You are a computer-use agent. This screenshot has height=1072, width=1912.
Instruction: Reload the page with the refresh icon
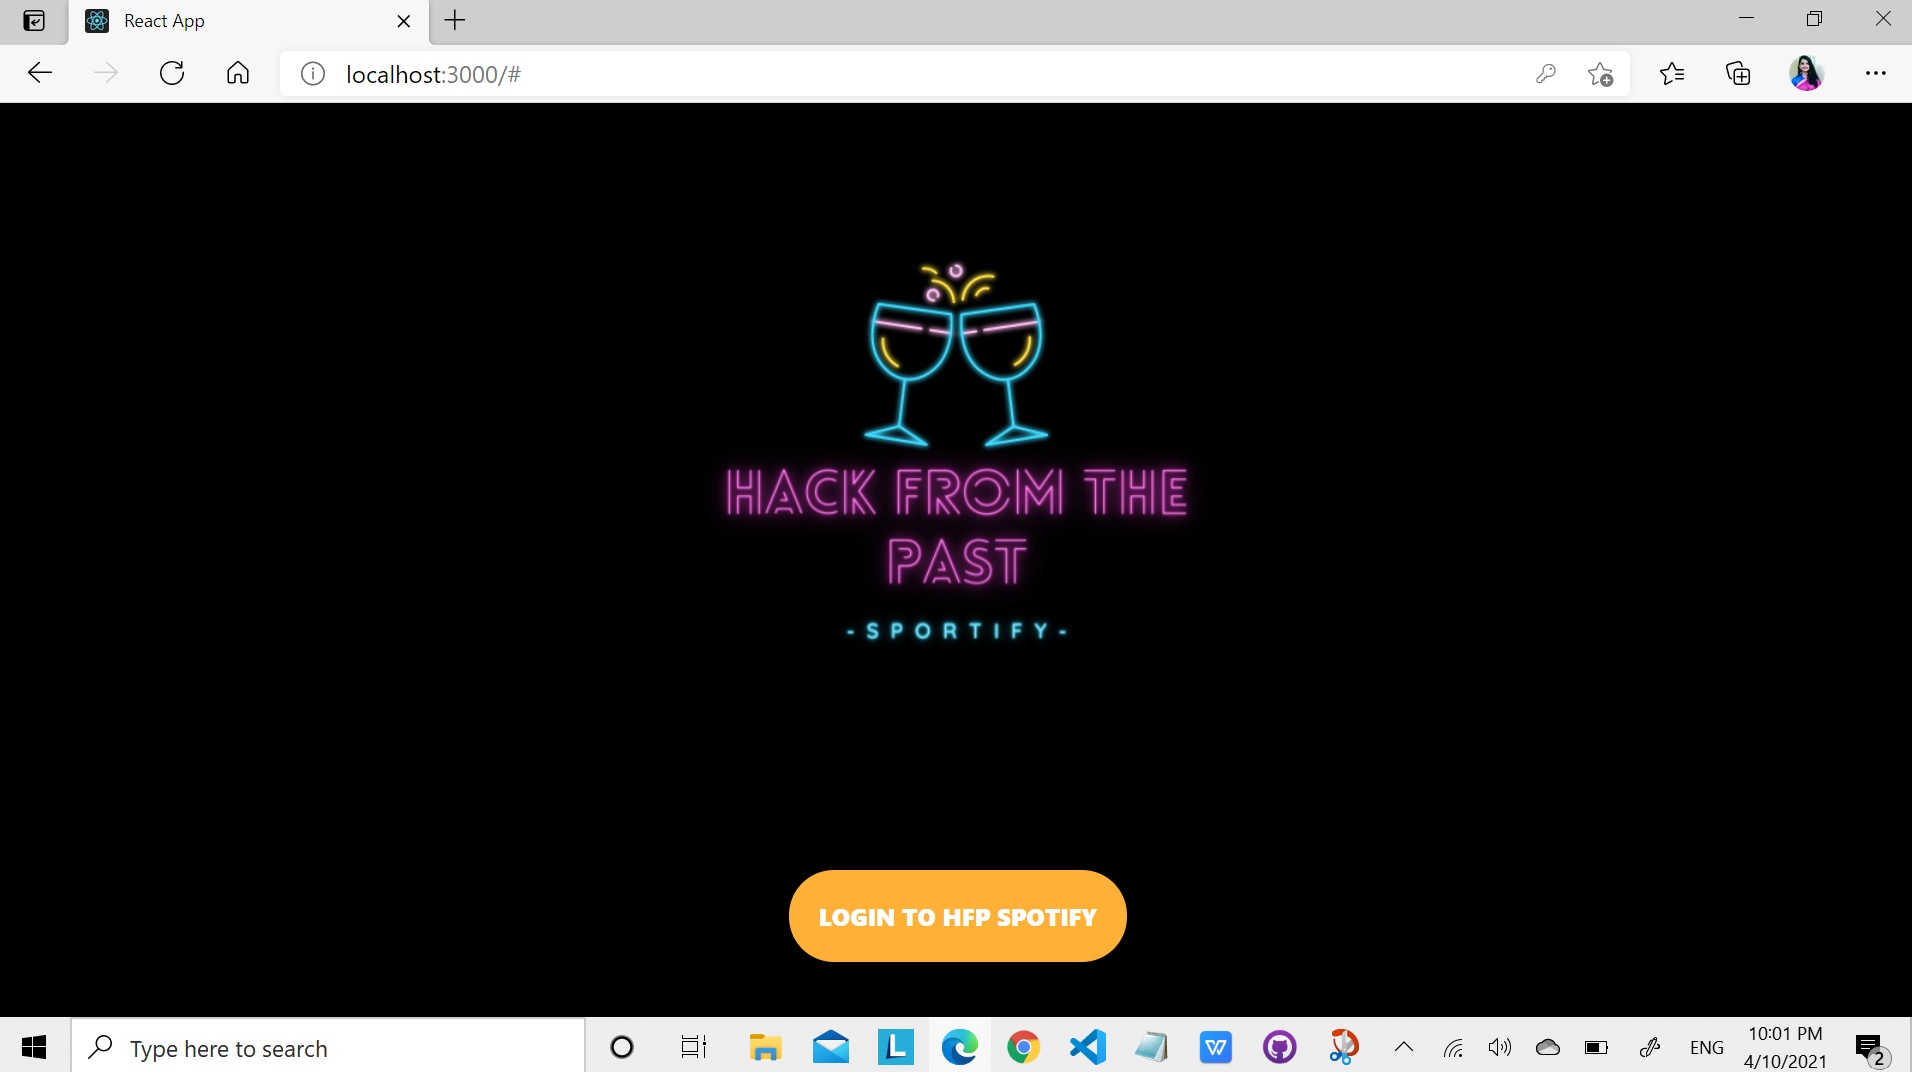point(172,73)
